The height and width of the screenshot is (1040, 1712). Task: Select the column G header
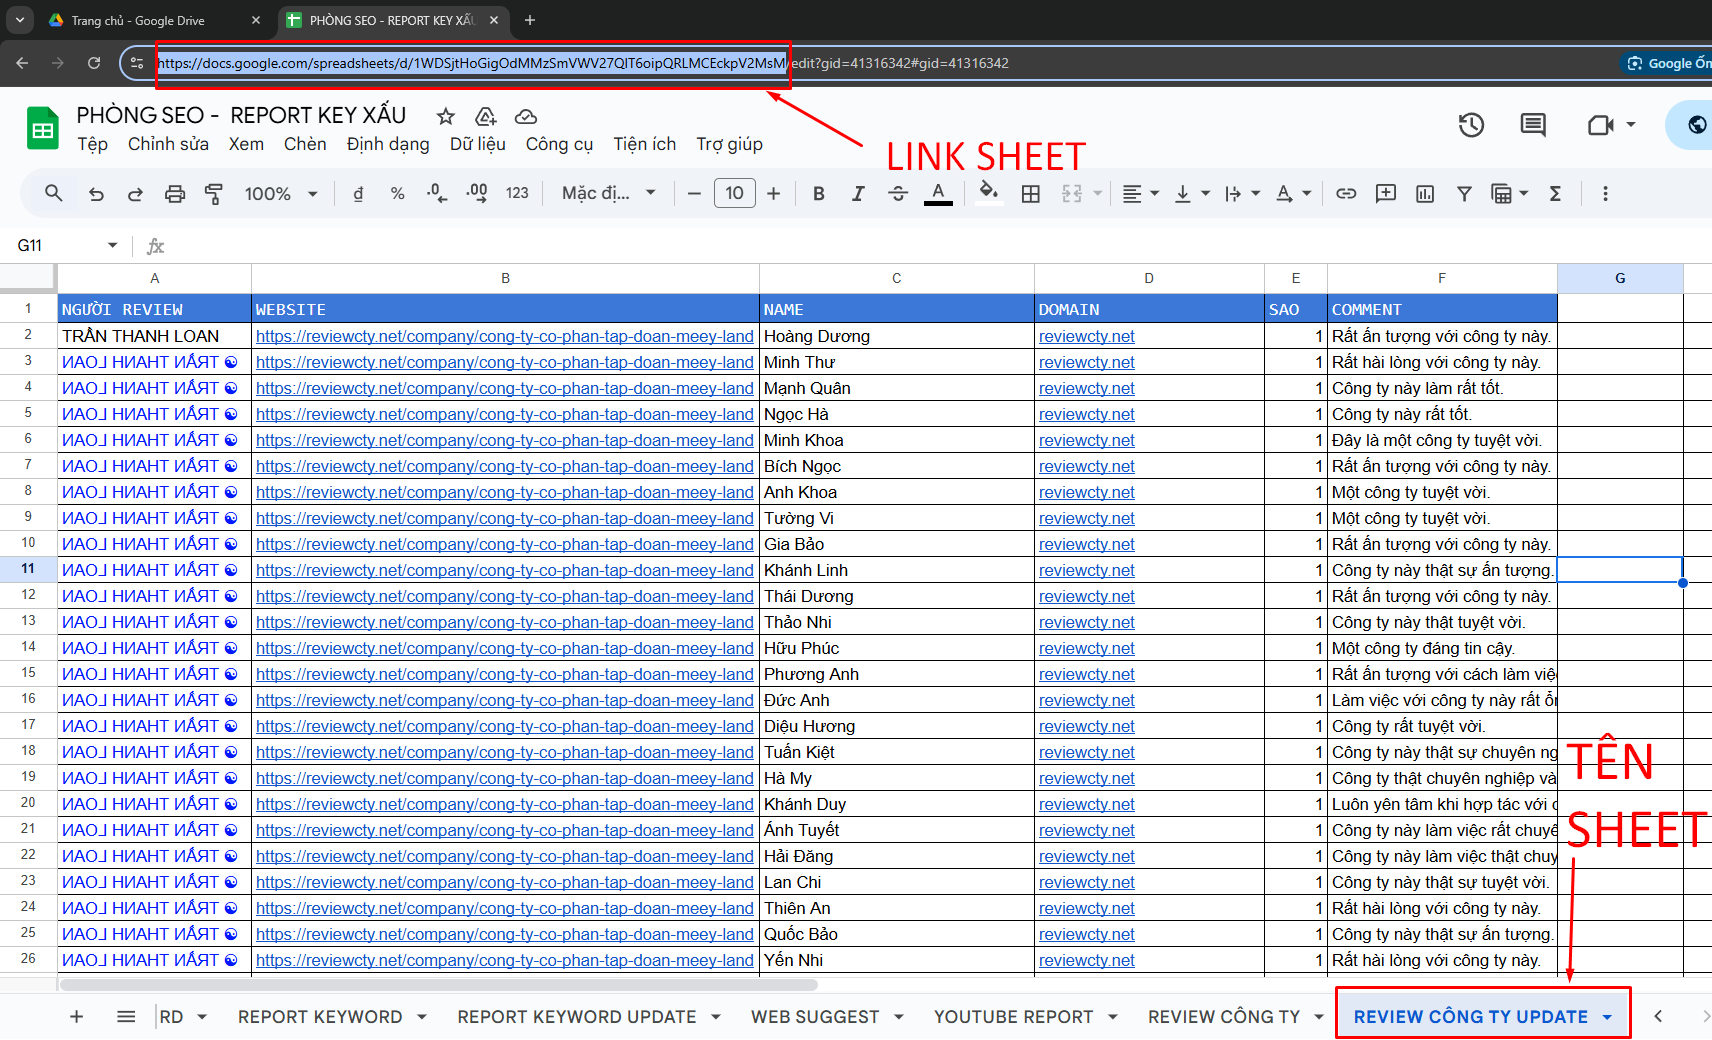[1620, 278]
